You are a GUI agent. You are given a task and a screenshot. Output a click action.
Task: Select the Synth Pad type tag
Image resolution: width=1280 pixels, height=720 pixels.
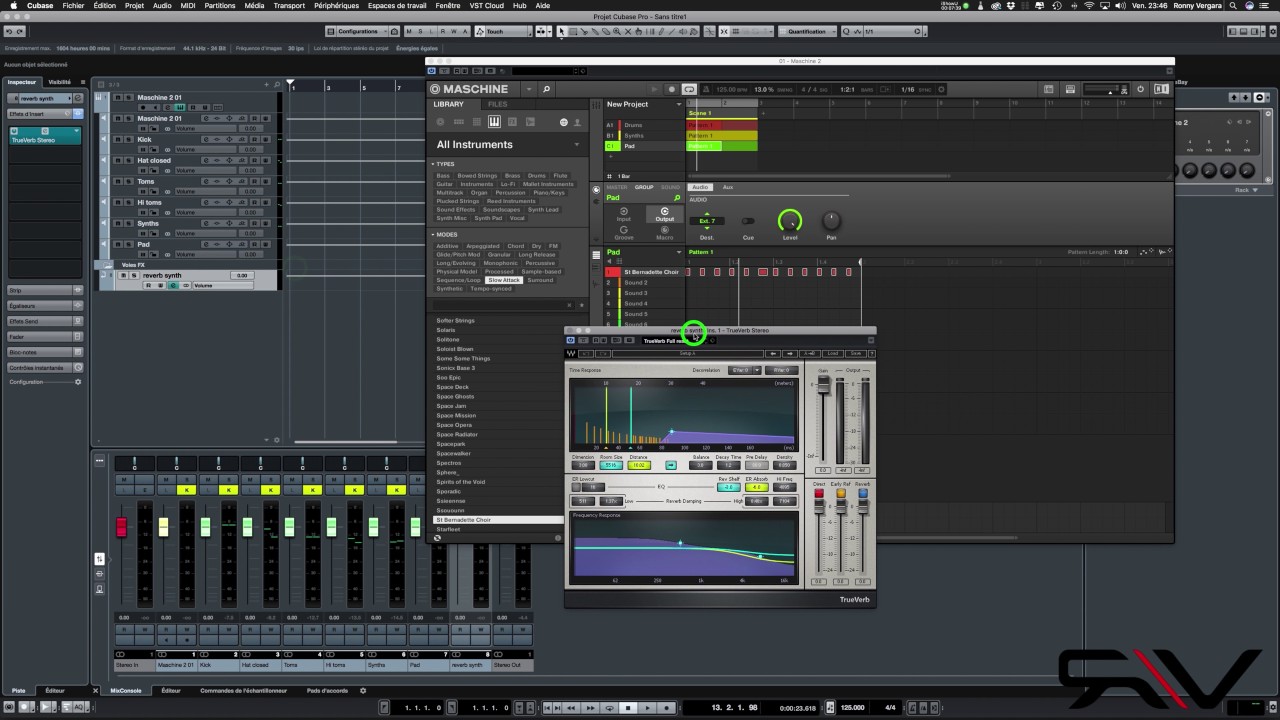click(x=489, y=218)
